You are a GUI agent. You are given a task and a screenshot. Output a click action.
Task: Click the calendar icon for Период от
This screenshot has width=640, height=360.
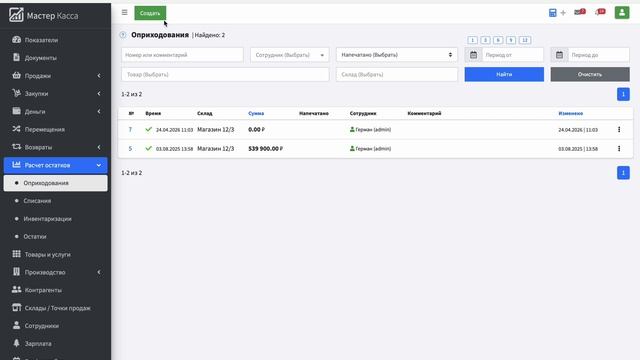473,55
